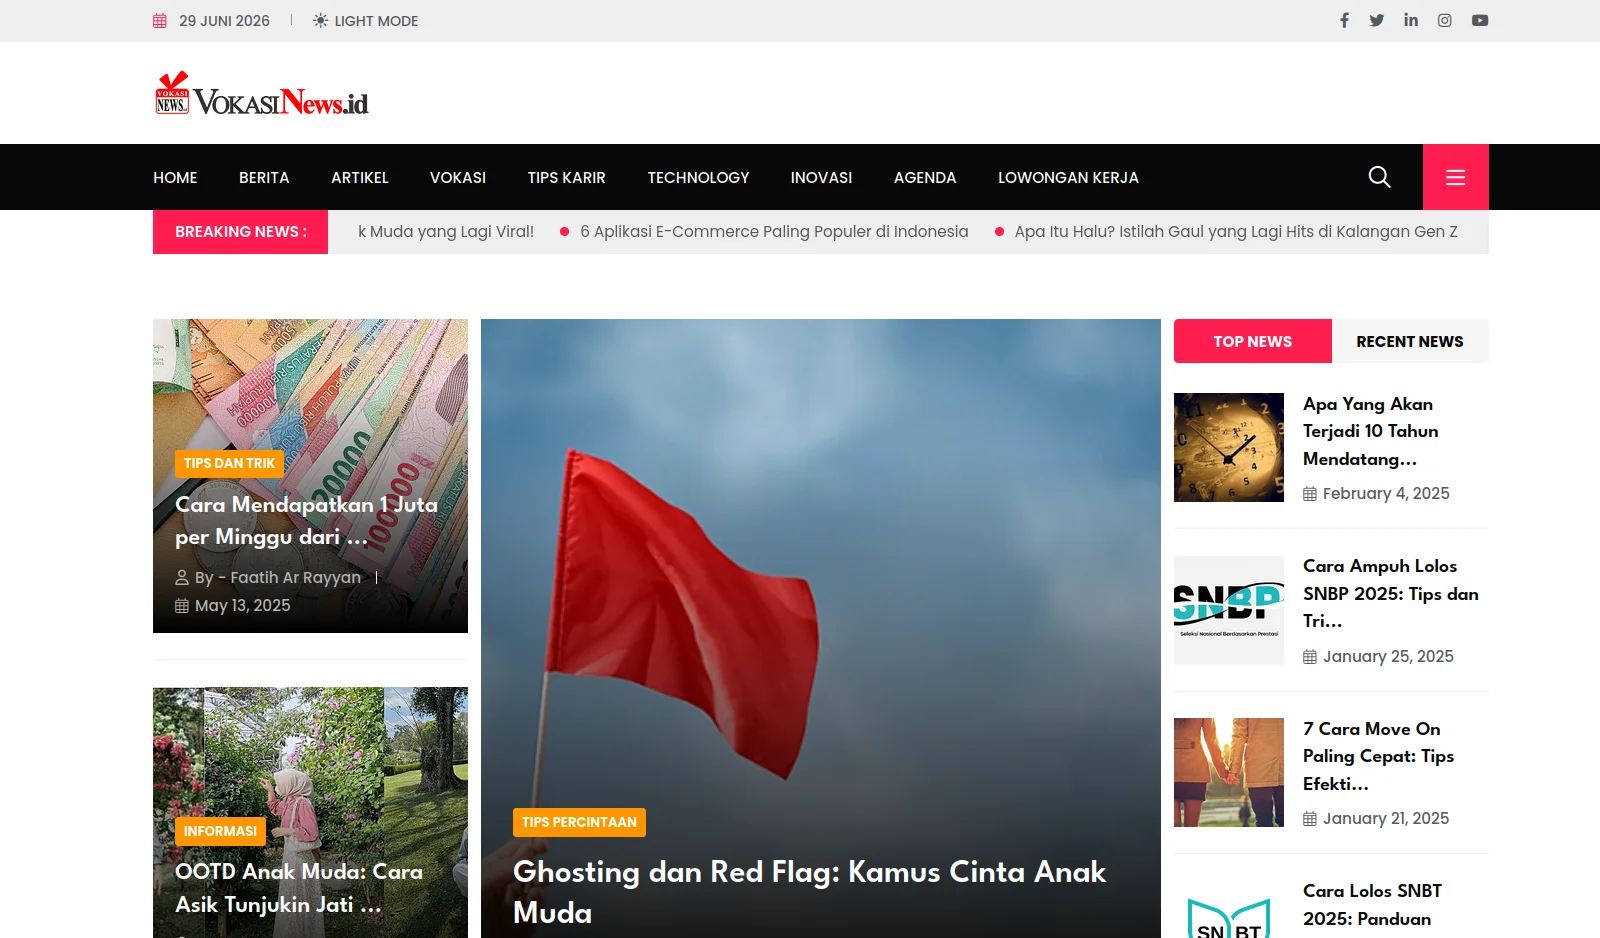Click the couple holding hands thumbnail

pyautogui.click(x=1229, y=772)
